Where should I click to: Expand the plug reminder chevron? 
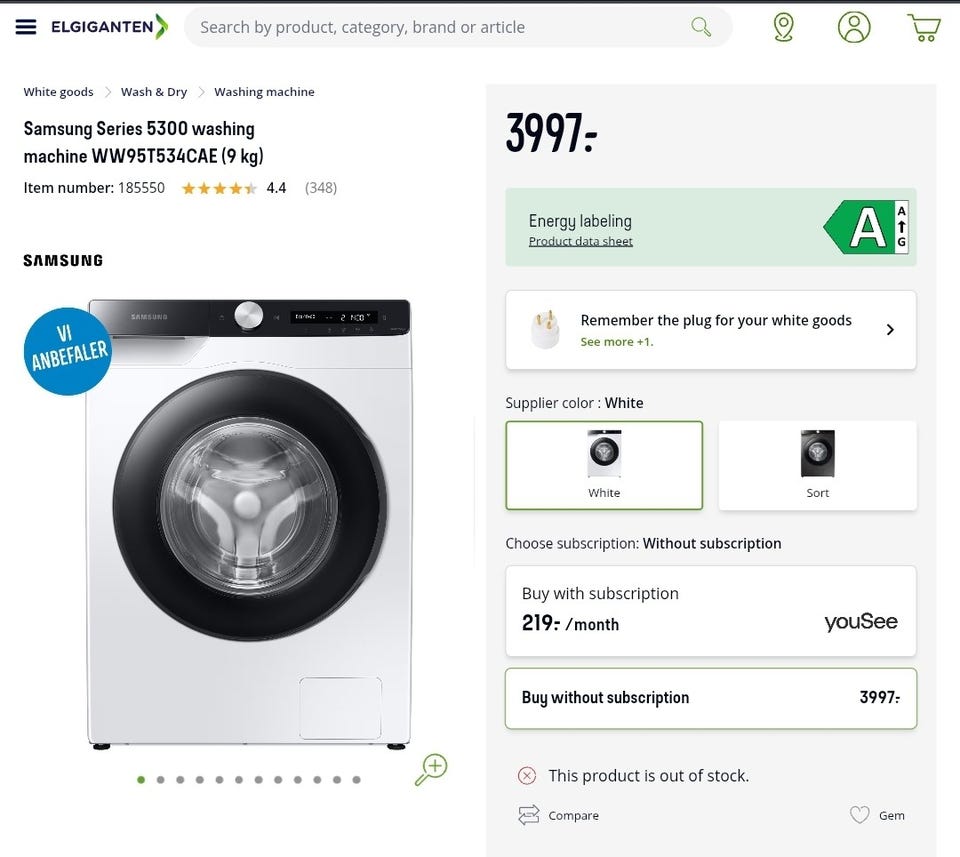point(890,330)
